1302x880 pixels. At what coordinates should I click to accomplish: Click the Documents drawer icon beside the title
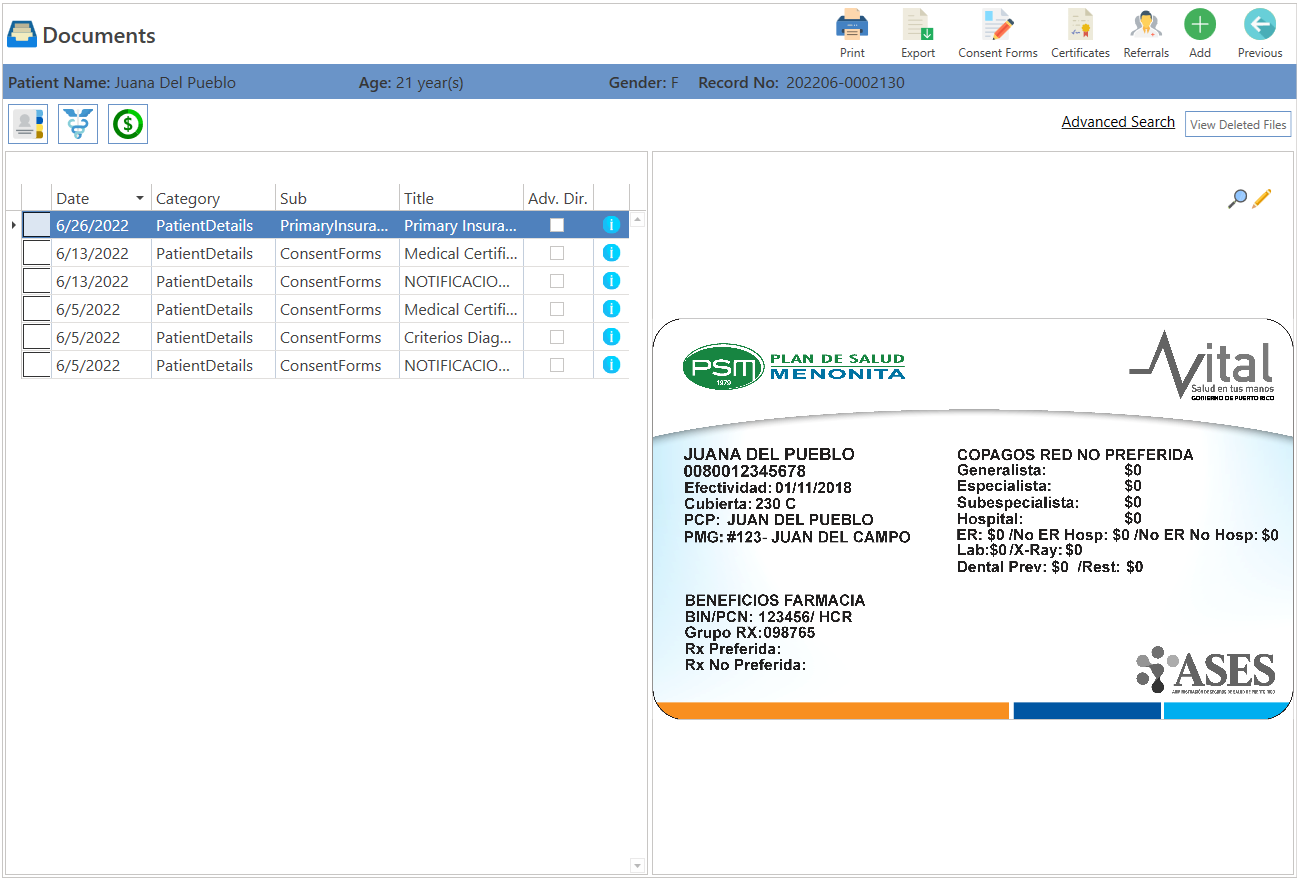point(22,35)
